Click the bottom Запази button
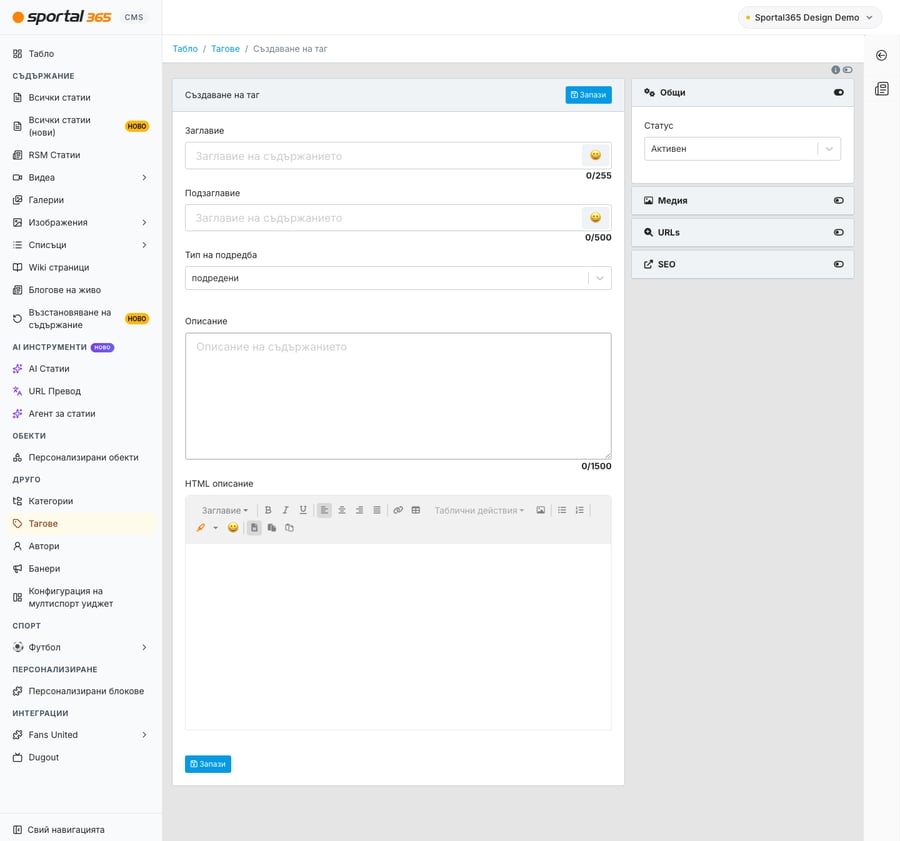This screenshot has height=841, width=900. tap(208, 764)
